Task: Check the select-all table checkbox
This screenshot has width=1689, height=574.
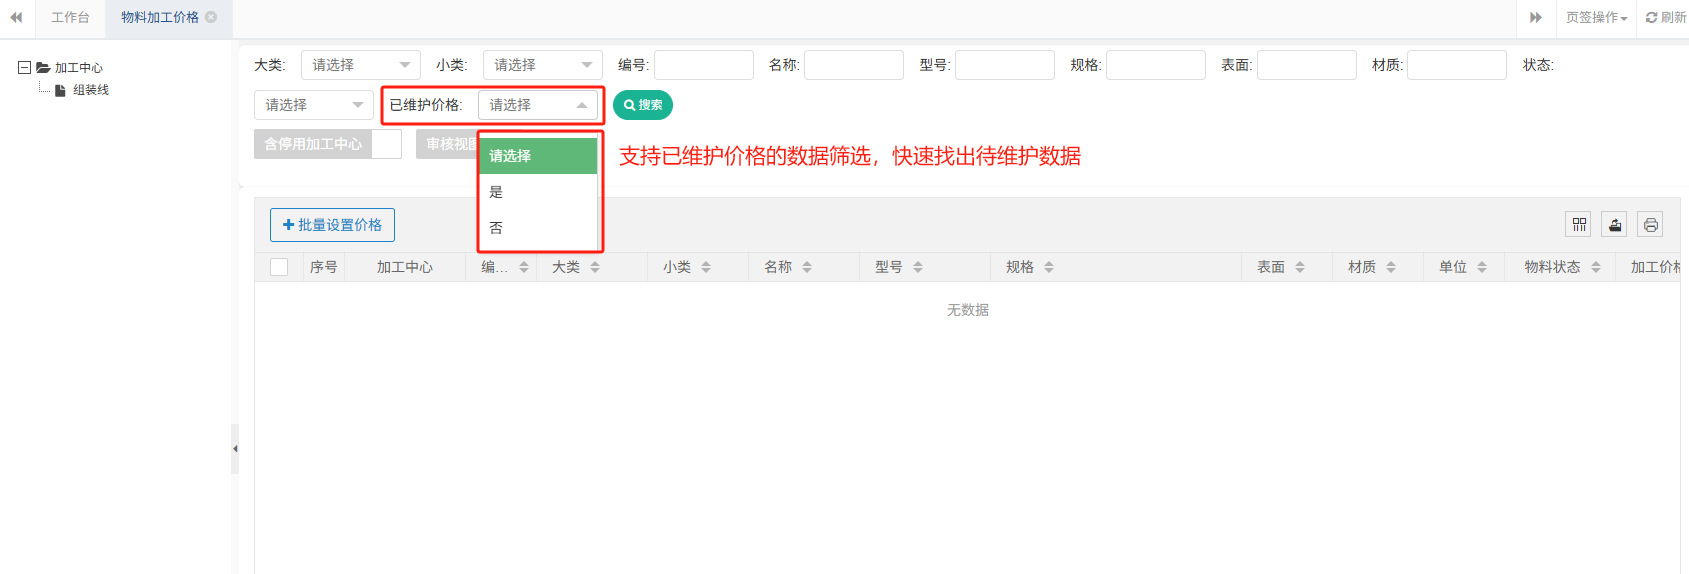Action: click(x=279, y=267)
